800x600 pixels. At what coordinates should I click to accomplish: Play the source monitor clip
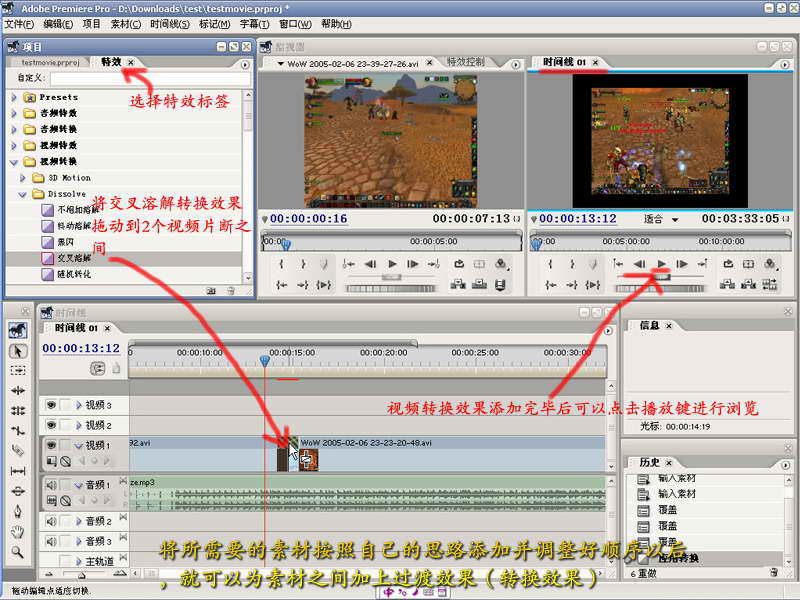tap(392, 264)
